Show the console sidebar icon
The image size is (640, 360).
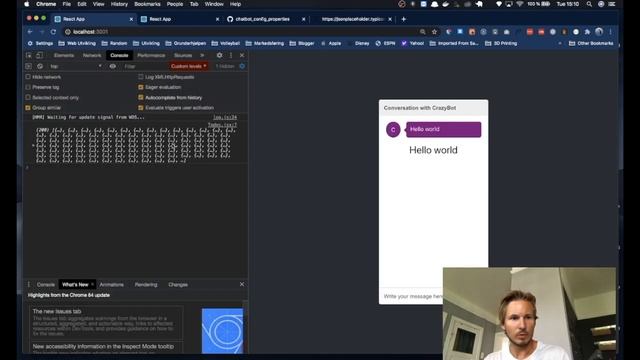point(29,66)
